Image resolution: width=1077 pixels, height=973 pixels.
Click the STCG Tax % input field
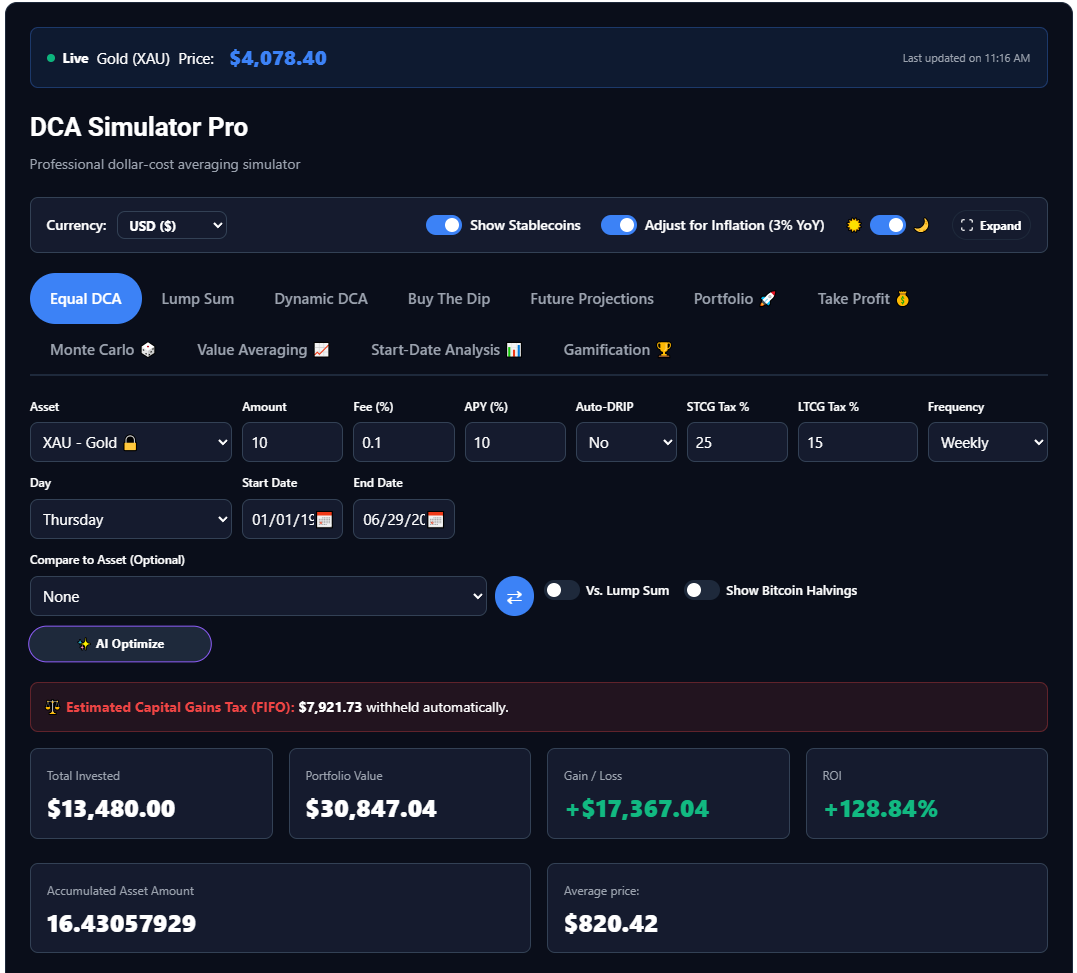point(737,442)
